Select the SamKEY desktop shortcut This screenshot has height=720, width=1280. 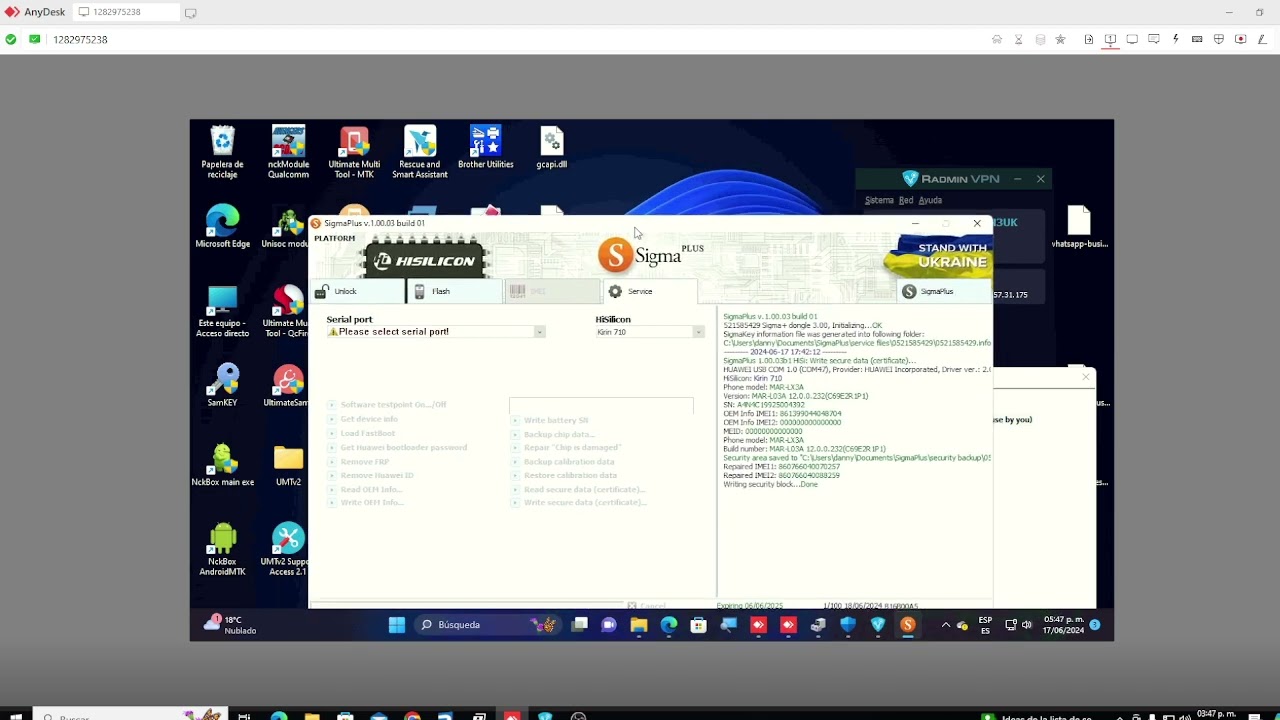222,386
